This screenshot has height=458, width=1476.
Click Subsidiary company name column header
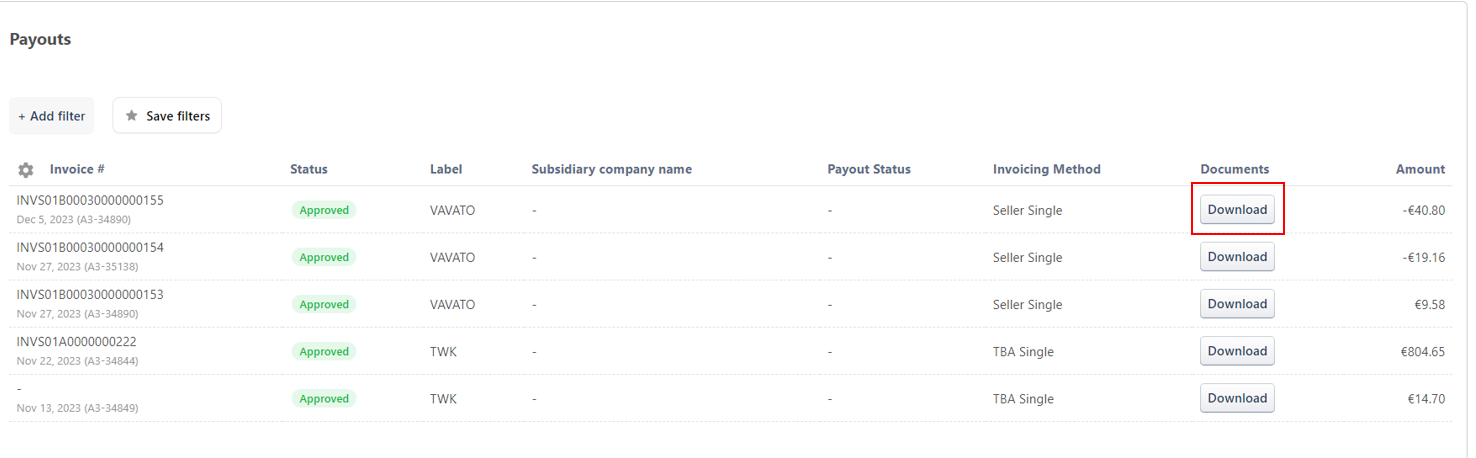coord(611,169)
